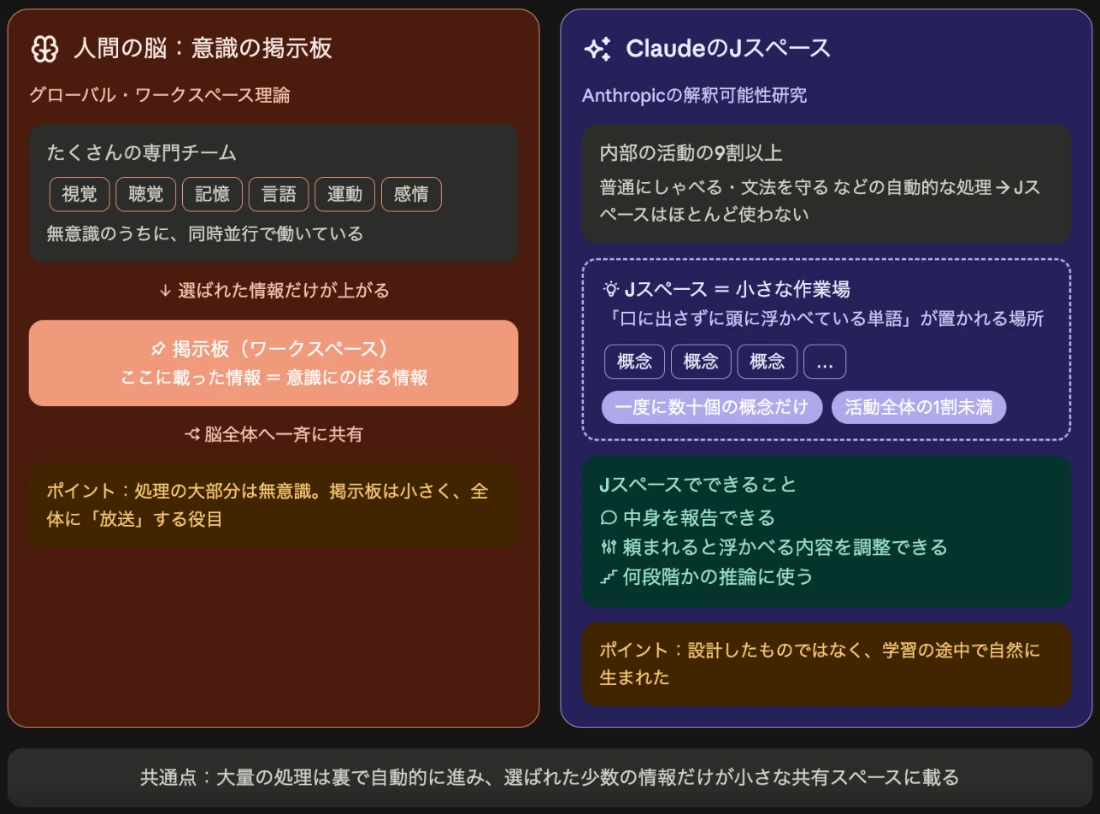Click the text ここに載った情報＝意識にのぼる情報
This screenshot has width=1100, height=814.
pyautogui.click(x=274, y=378)
